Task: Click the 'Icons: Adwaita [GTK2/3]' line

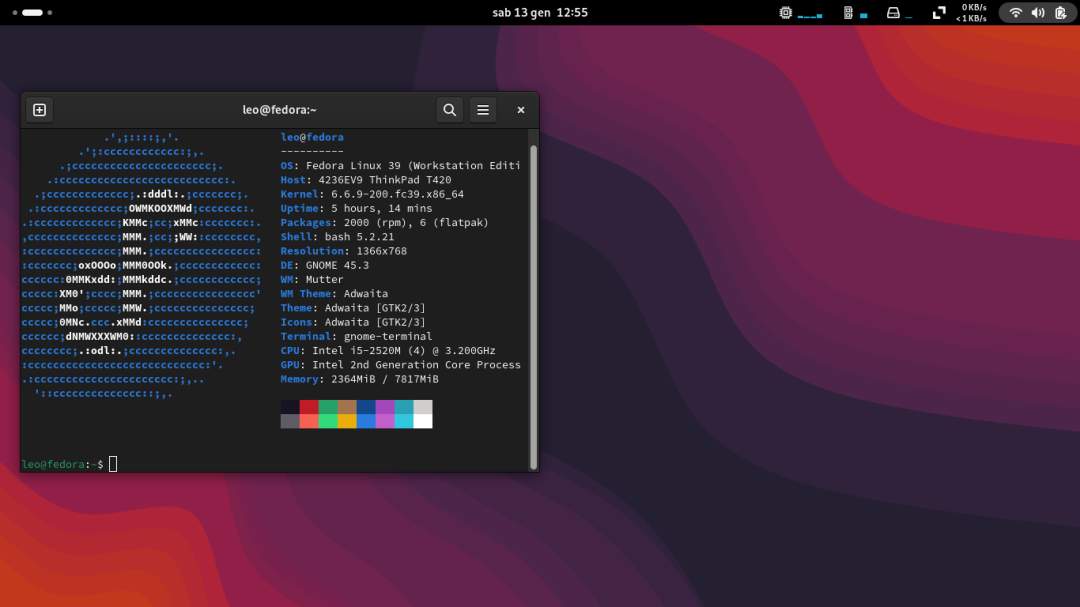Action: coord(353,322)
